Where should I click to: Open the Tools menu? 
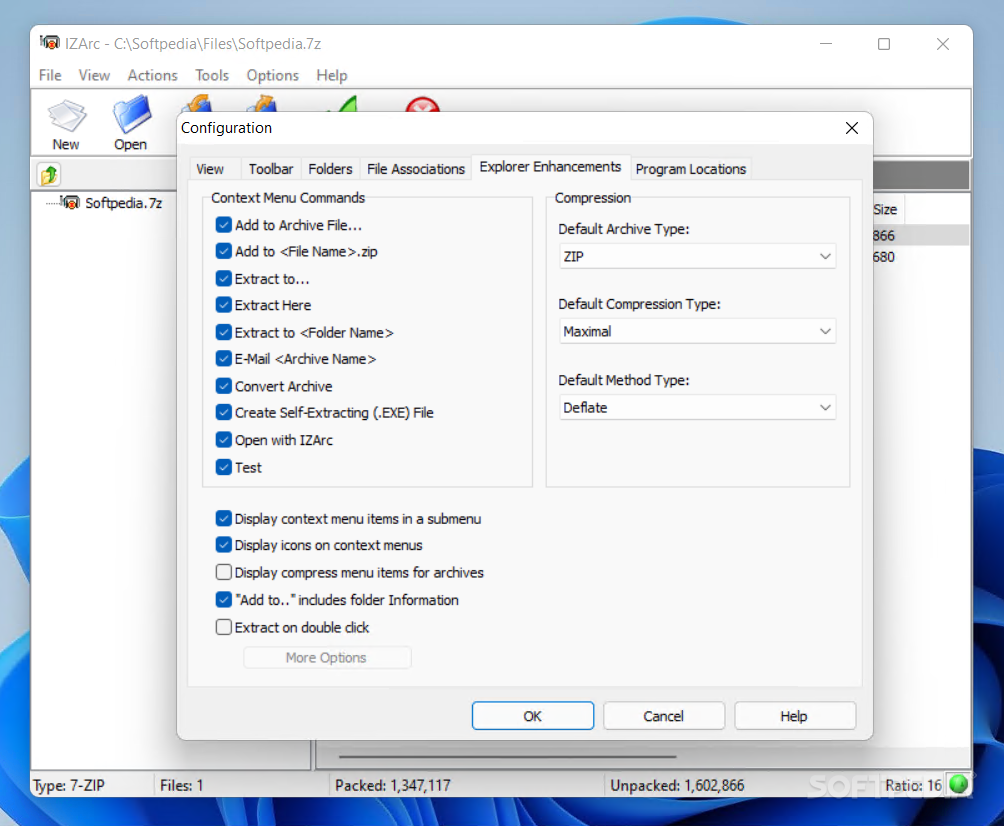click(212, 76)
